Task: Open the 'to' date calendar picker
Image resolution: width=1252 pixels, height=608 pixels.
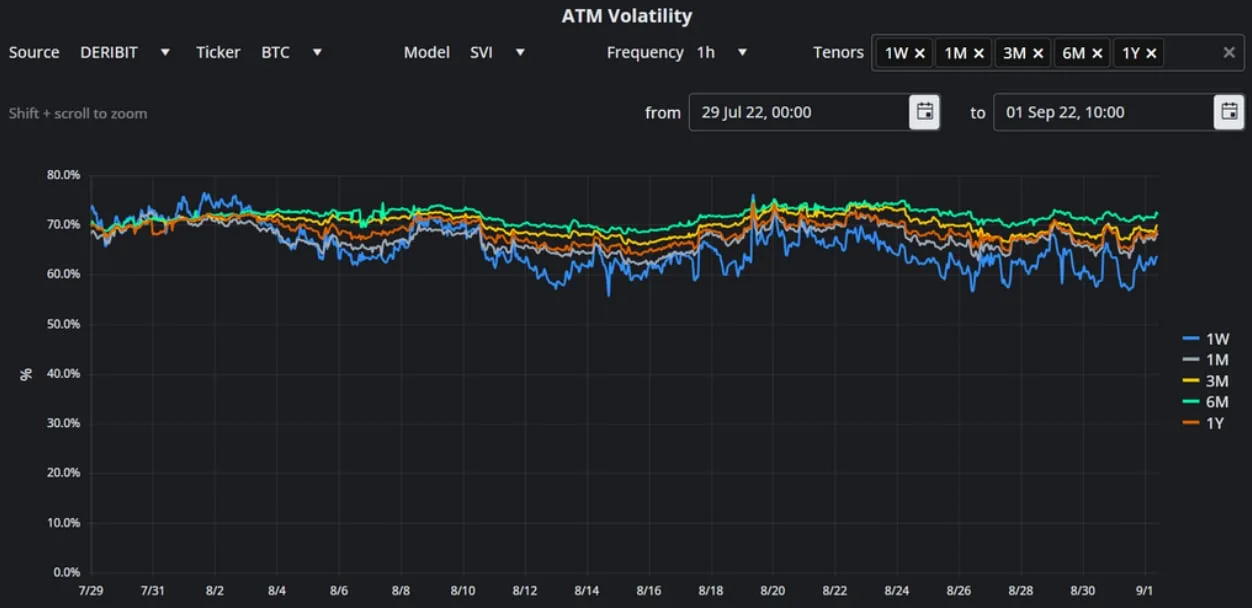Action: (x=1229, y=112)
